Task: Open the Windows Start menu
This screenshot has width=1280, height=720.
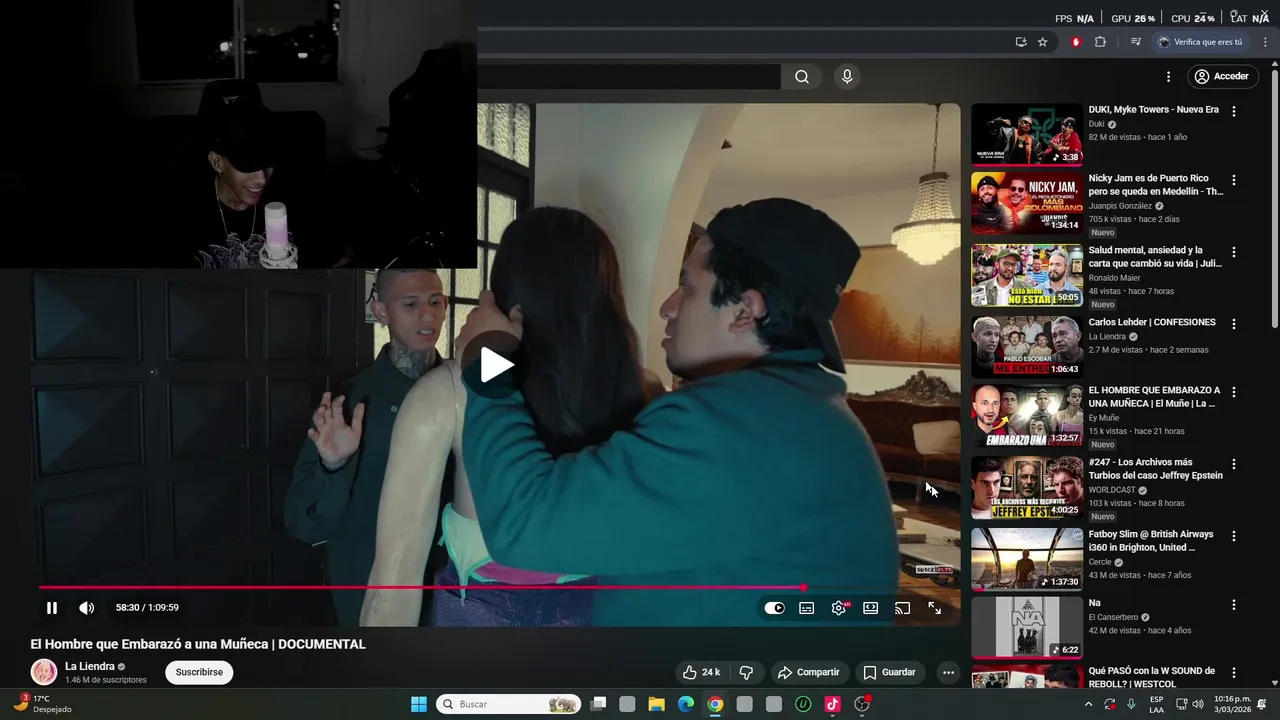Action: [419, 704]
